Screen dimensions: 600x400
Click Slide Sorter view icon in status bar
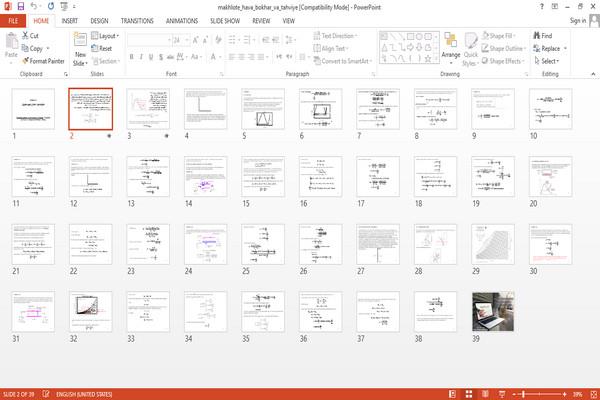[x=469, y=394]
